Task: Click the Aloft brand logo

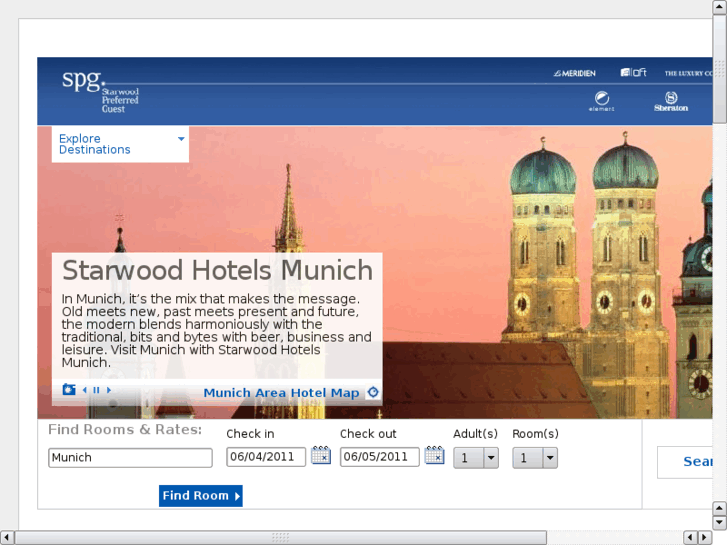Action: pyautogui.click(x=633, y=73)
